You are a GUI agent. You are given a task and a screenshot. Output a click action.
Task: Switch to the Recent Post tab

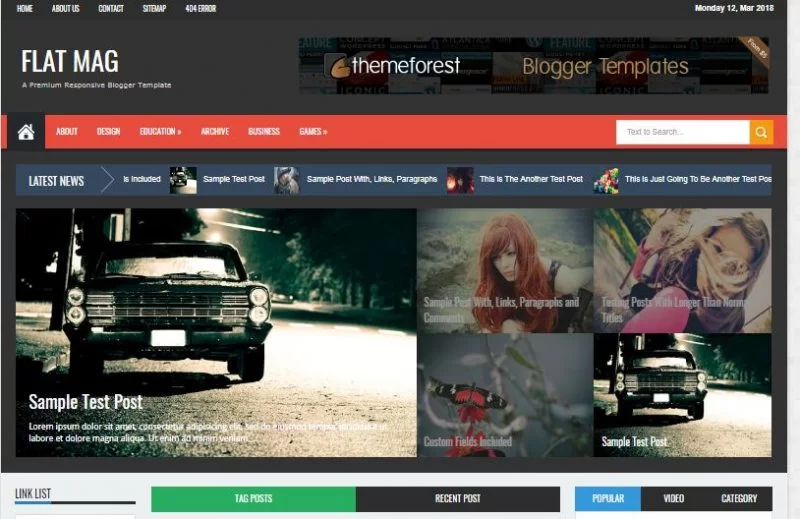click(x=457, y=499)
